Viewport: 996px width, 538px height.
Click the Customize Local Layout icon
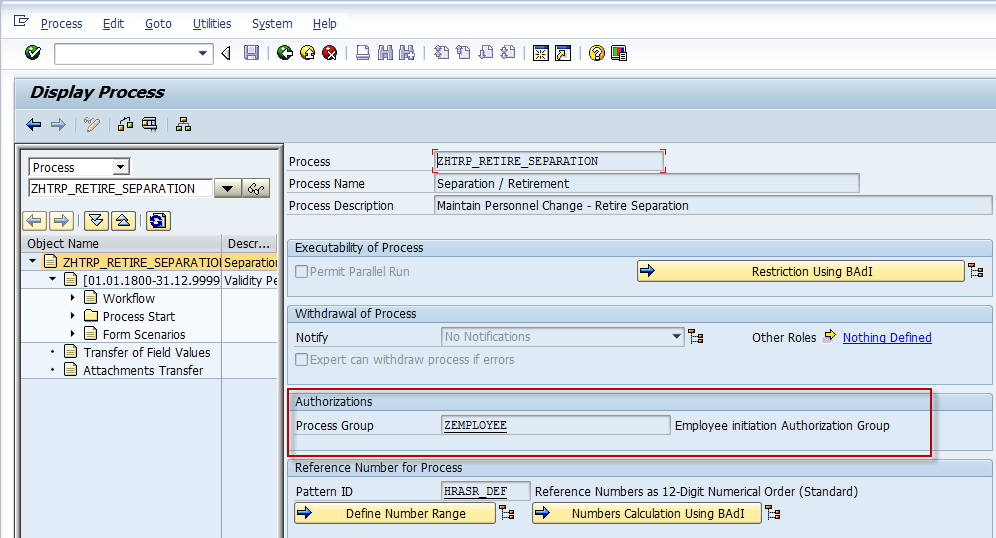pyautogui.click(x=619, y=53)
